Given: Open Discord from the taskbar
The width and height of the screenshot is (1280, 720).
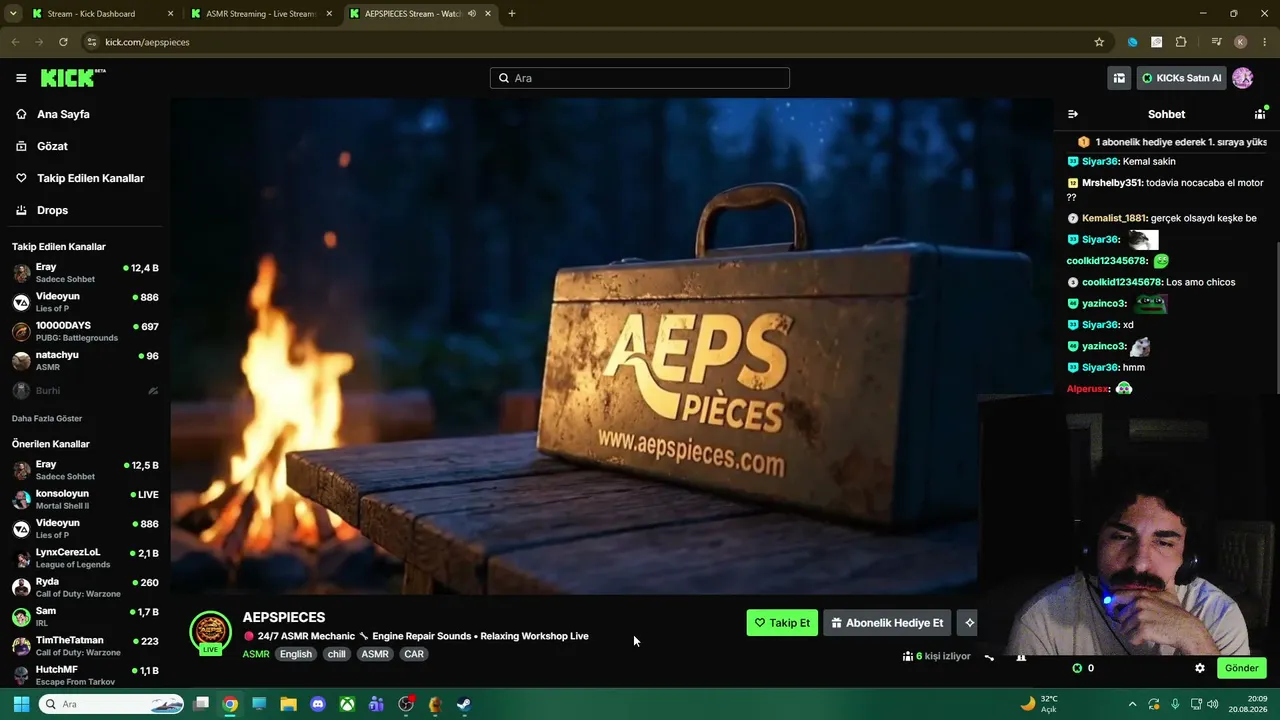Looking at the screenshot, I should pos(318,704).
